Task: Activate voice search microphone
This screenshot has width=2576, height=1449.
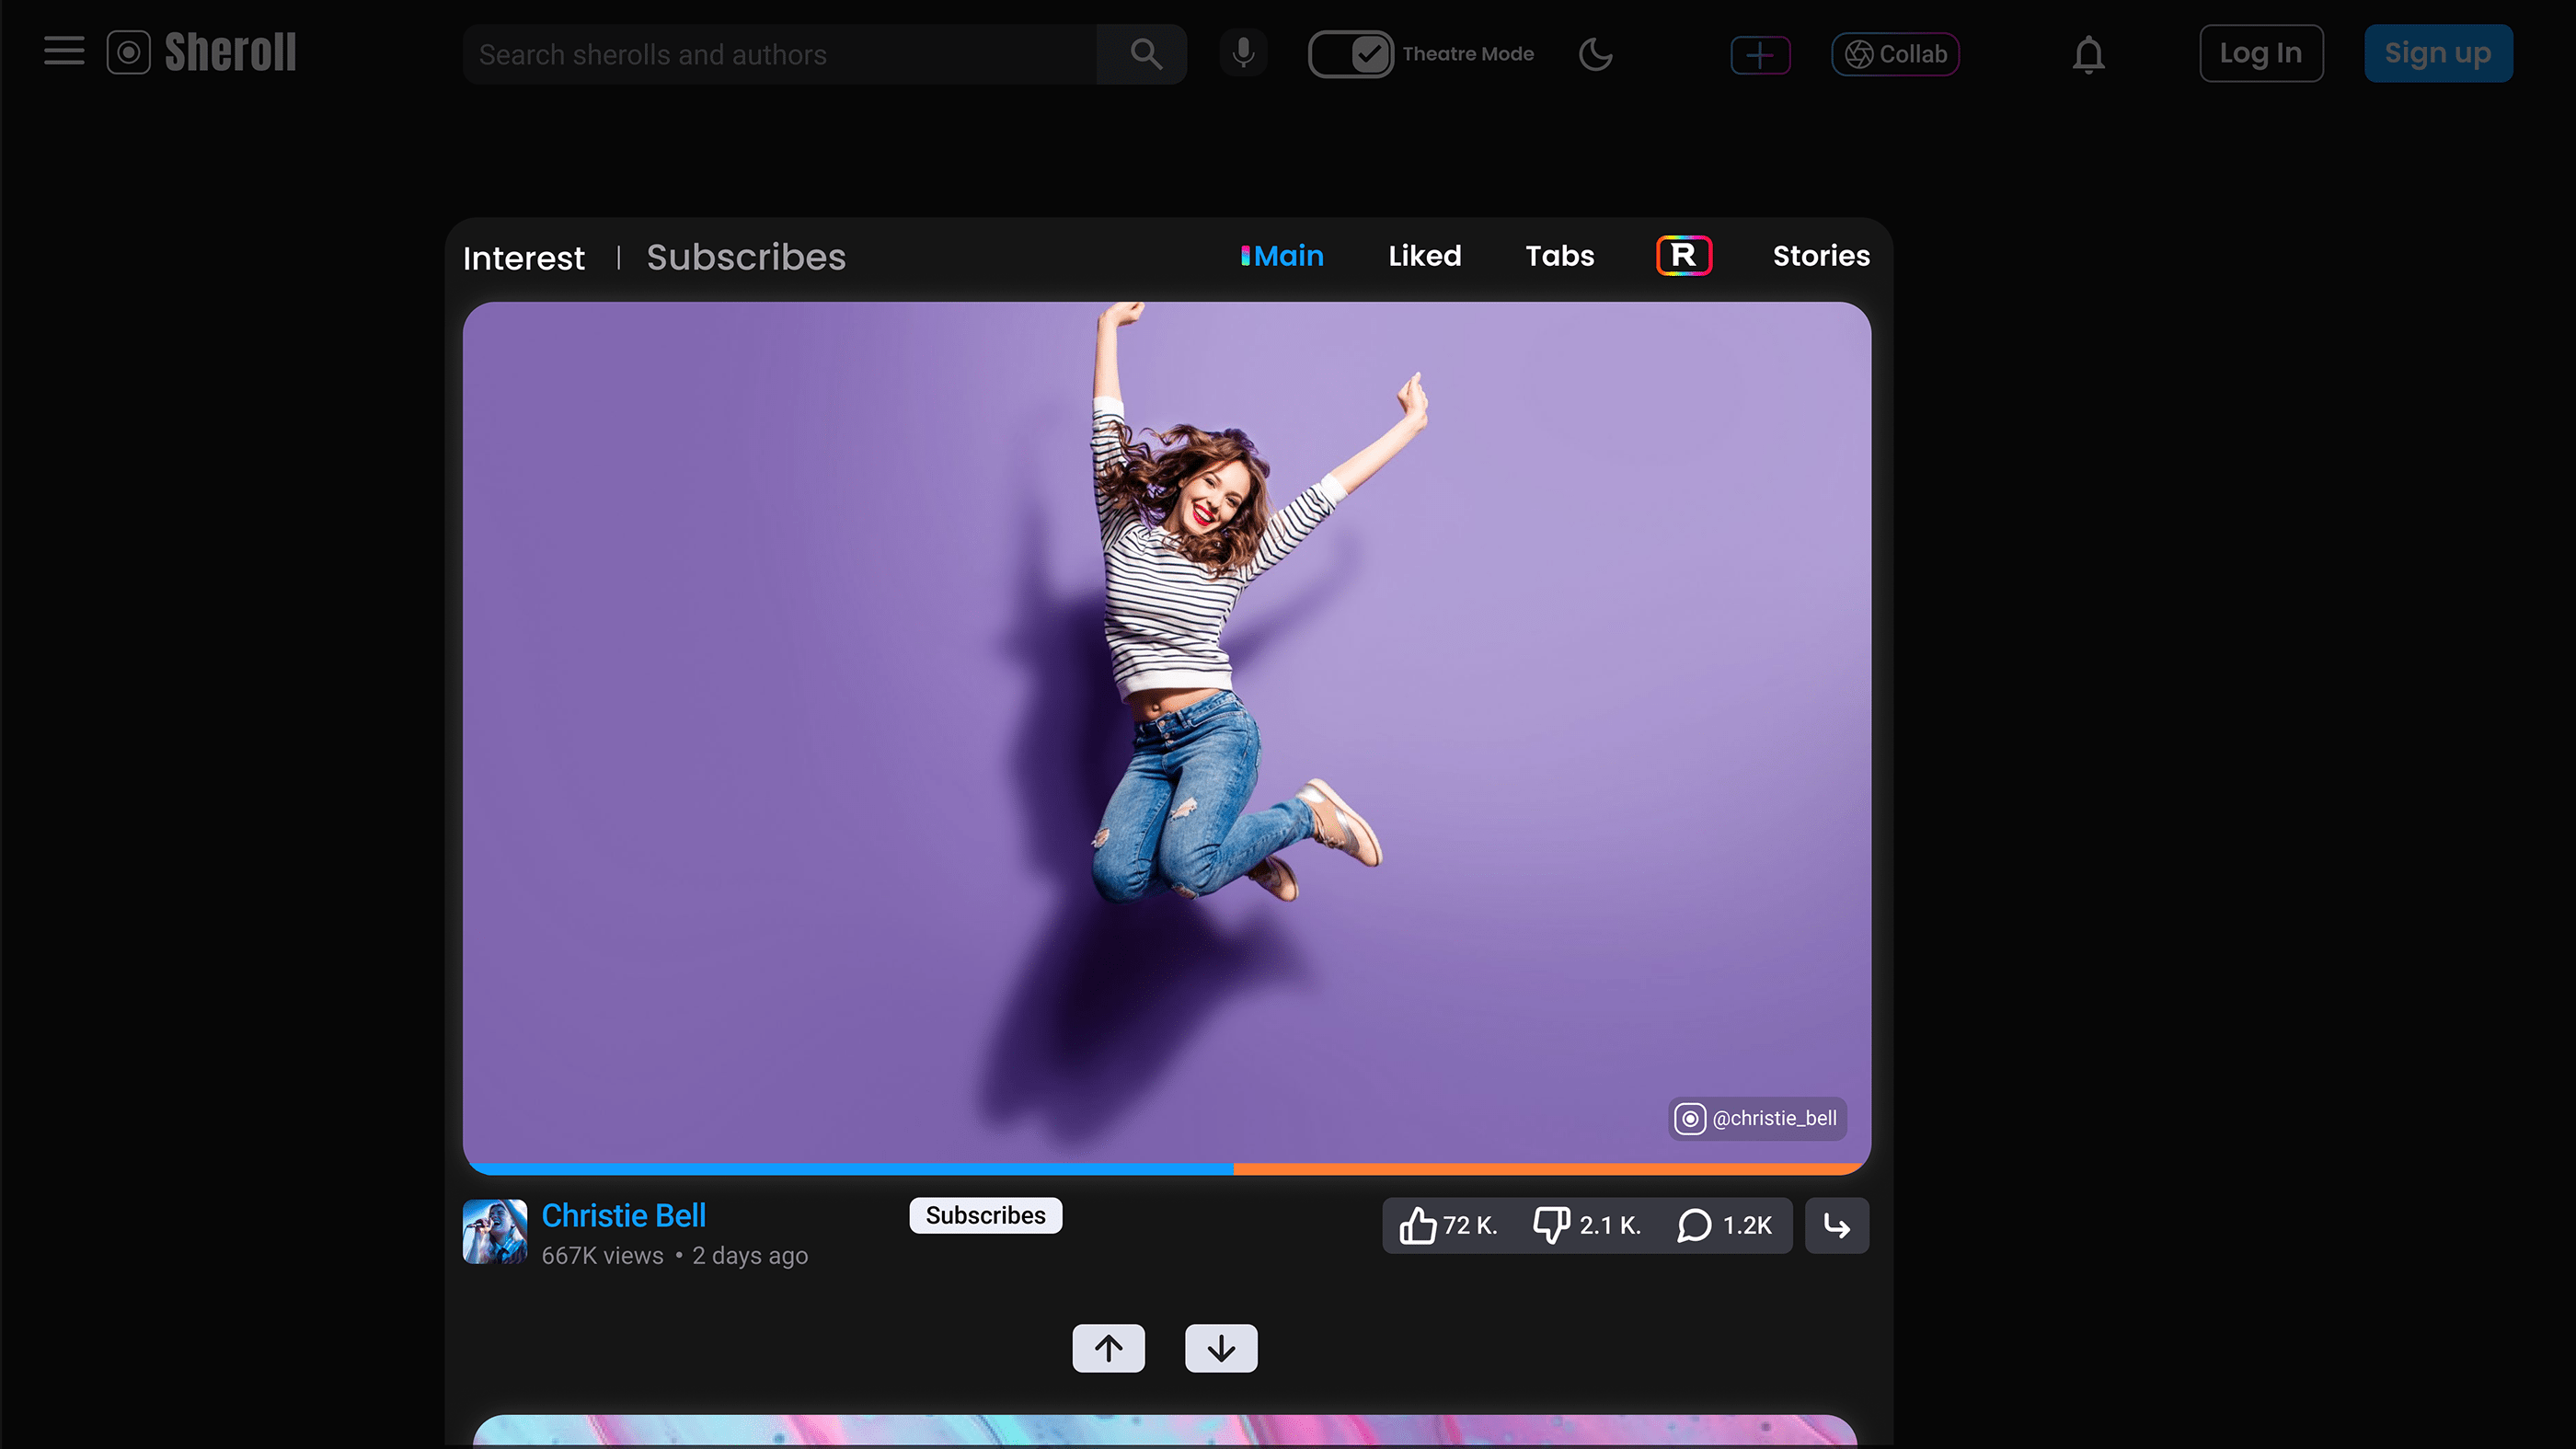Action: 1243,53
